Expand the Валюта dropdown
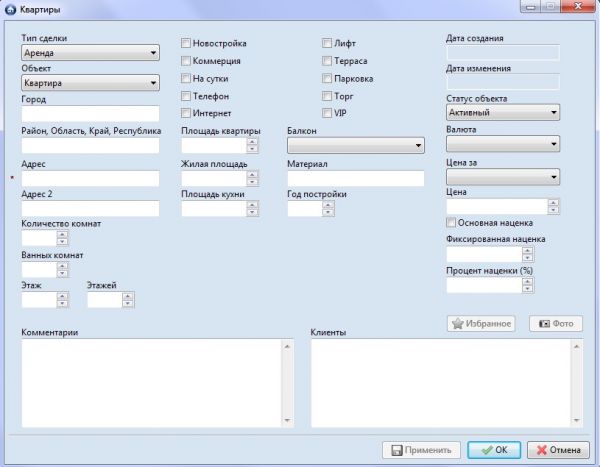600x467 pixels. (x=503, y=144)
